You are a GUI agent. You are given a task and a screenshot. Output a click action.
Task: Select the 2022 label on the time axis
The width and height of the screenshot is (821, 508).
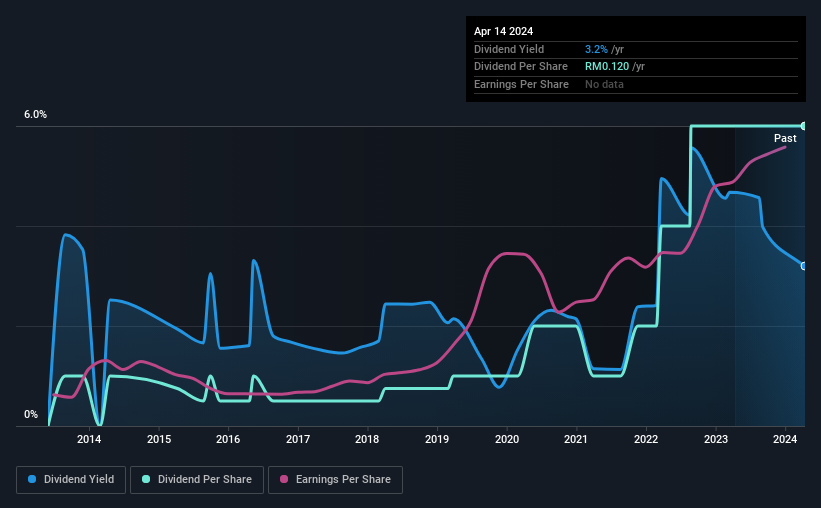coord(646,439)
